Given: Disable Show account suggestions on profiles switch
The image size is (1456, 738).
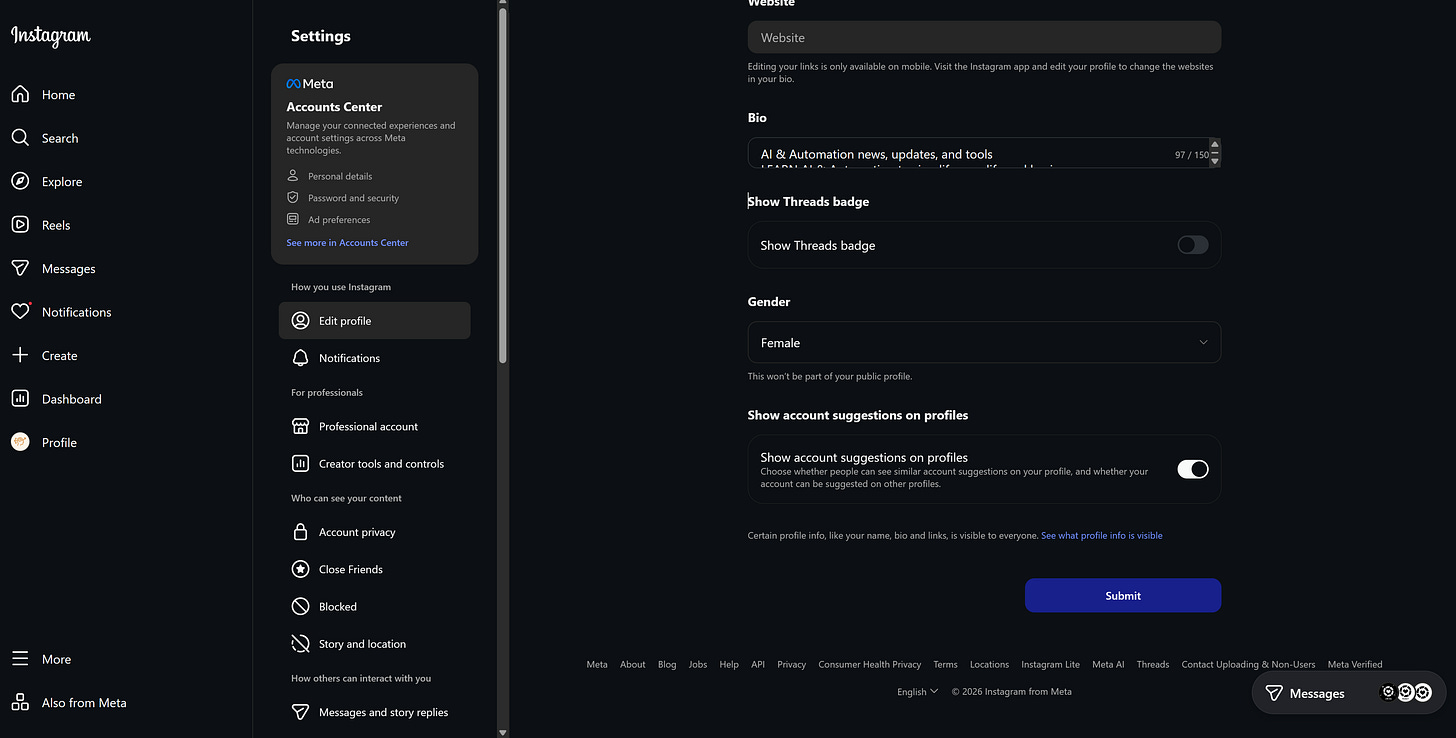Looking at the screenshot, I should 1192,469.
